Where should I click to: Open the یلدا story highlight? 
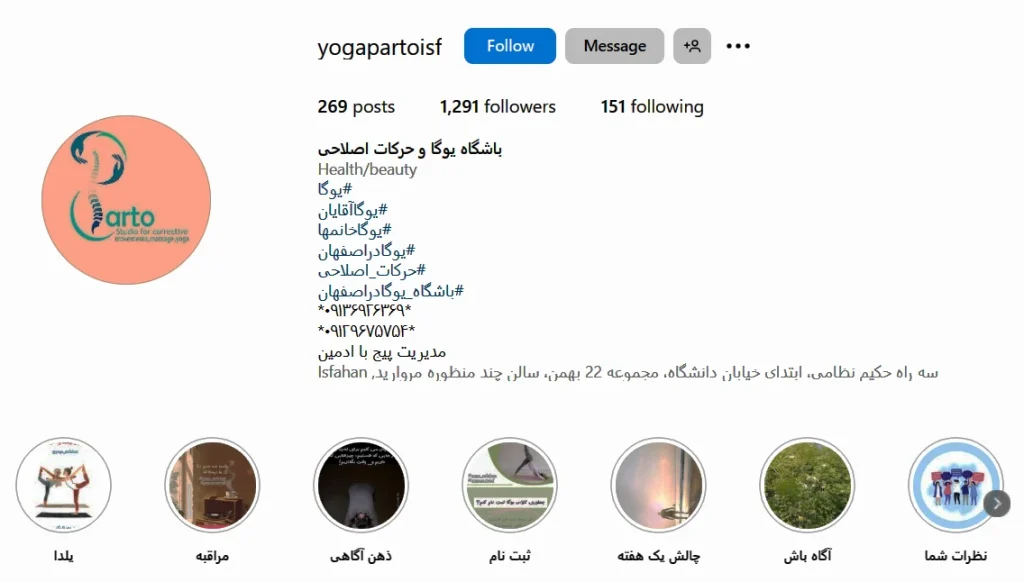point(63,485)
